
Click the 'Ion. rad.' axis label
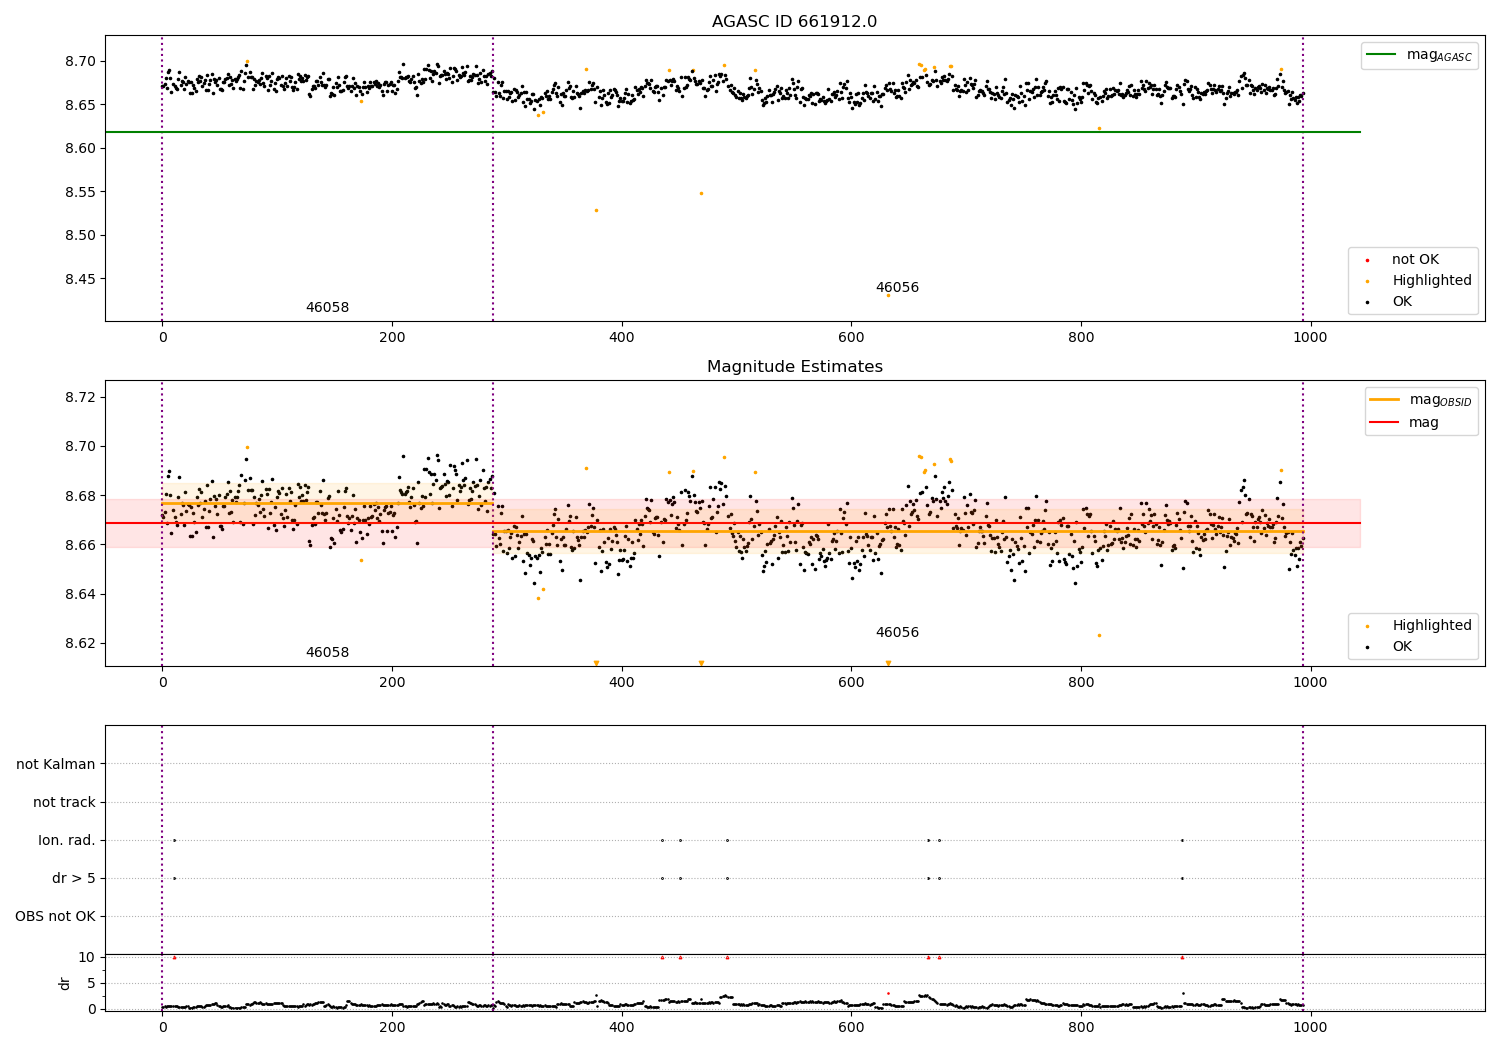point(67,841)
